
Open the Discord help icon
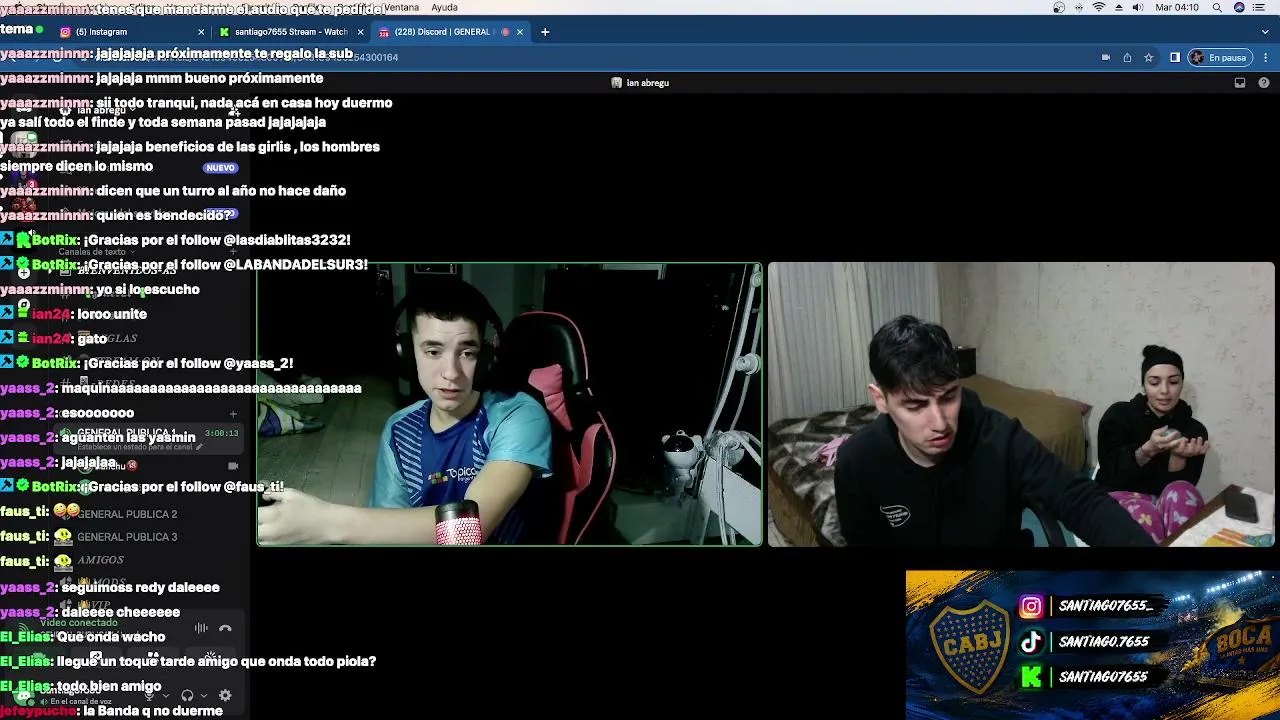pos(1264,83)
